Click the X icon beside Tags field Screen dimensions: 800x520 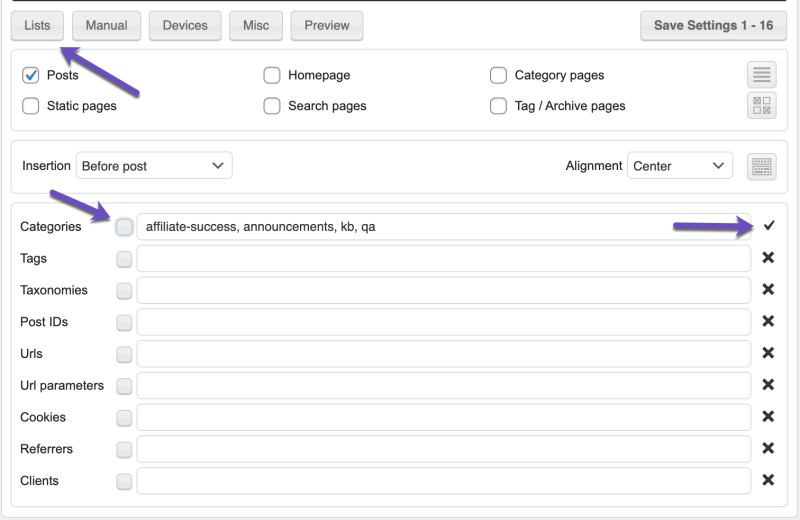tap(768, 258)
